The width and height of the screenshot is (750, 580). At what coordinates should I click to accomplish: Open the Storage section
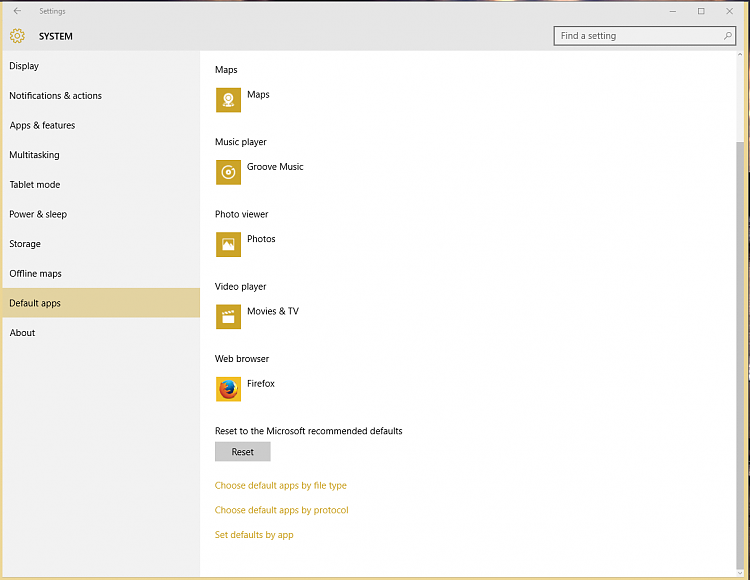(101, 244)
